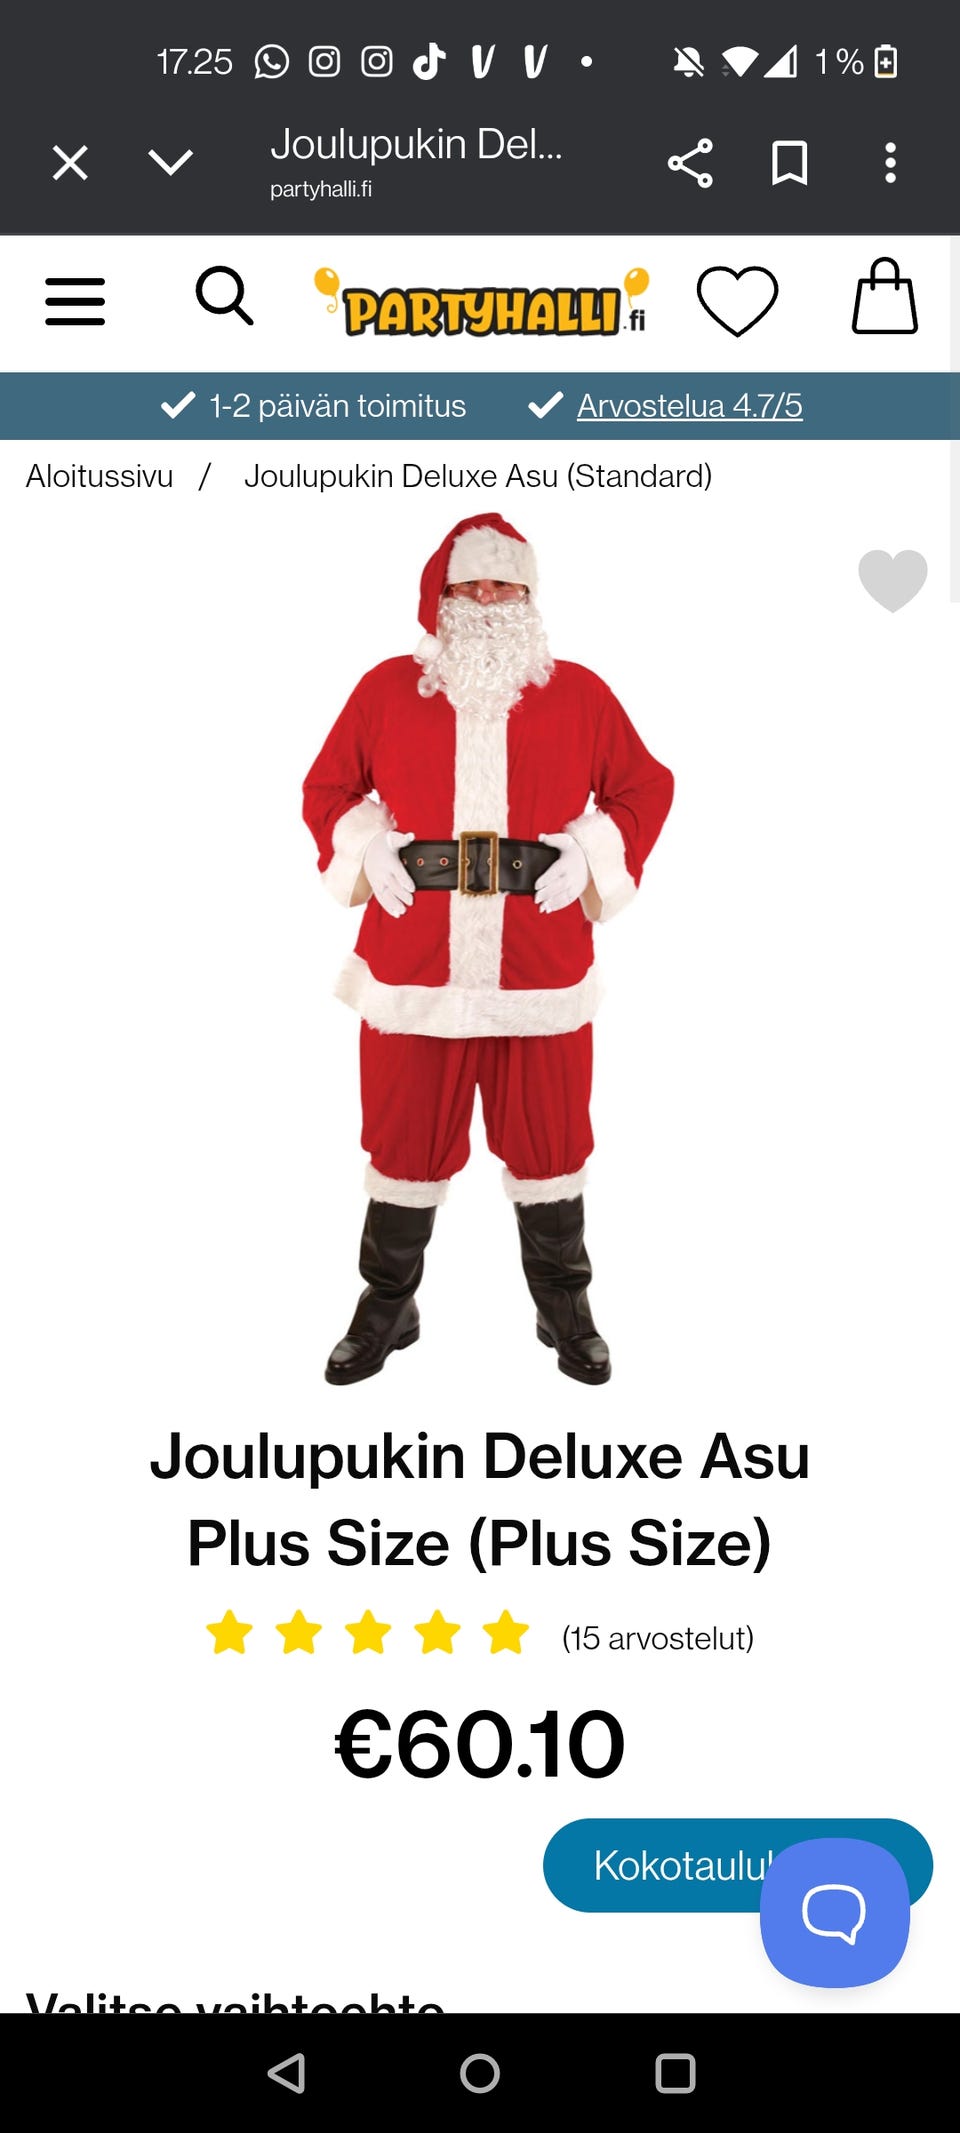Open the chat bubble widget
This screenshot has width=960, height=2133.
click(x=835, y=1912)
